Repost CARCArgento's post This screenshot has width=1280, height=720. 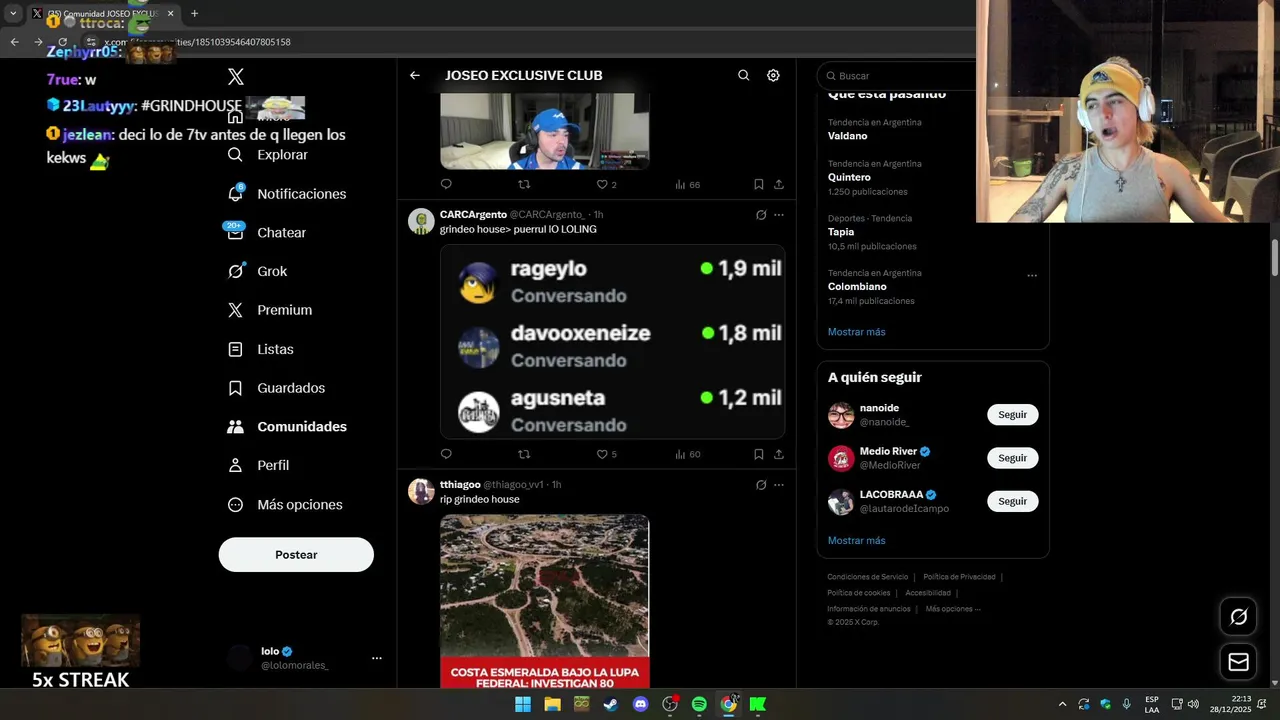click(x=524, y=454)
